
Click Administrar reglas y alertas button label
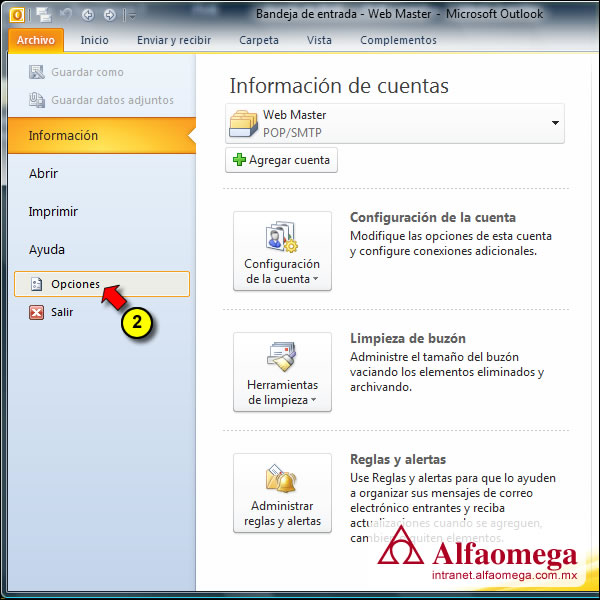282,514
